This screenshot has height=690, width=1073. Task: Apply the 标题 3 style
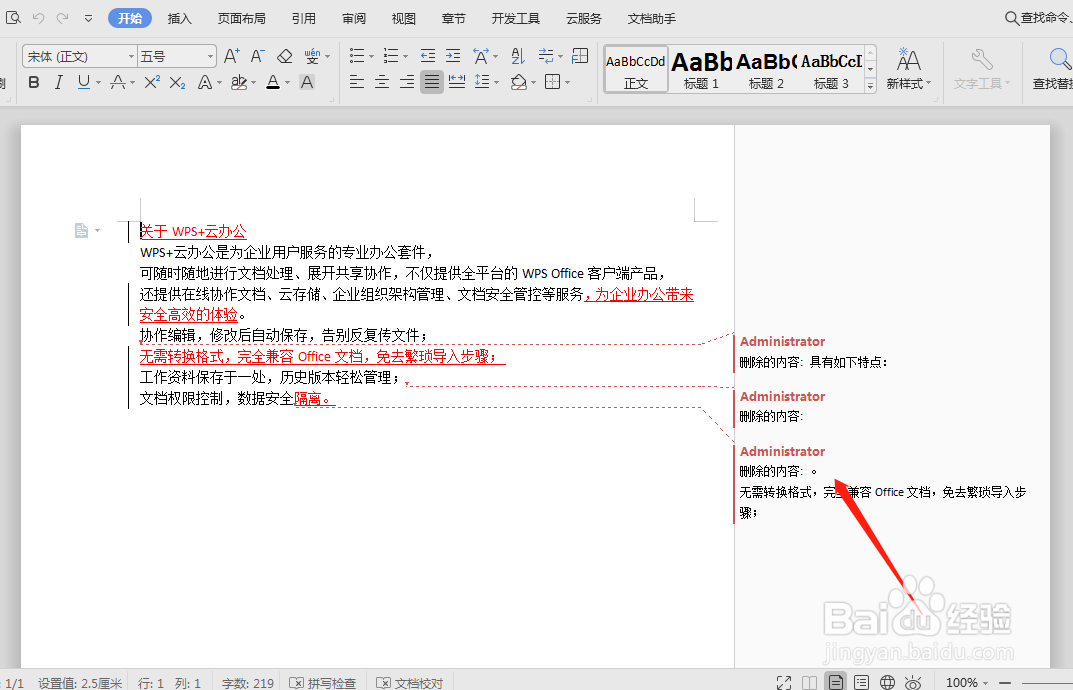[x=831, y=69]
